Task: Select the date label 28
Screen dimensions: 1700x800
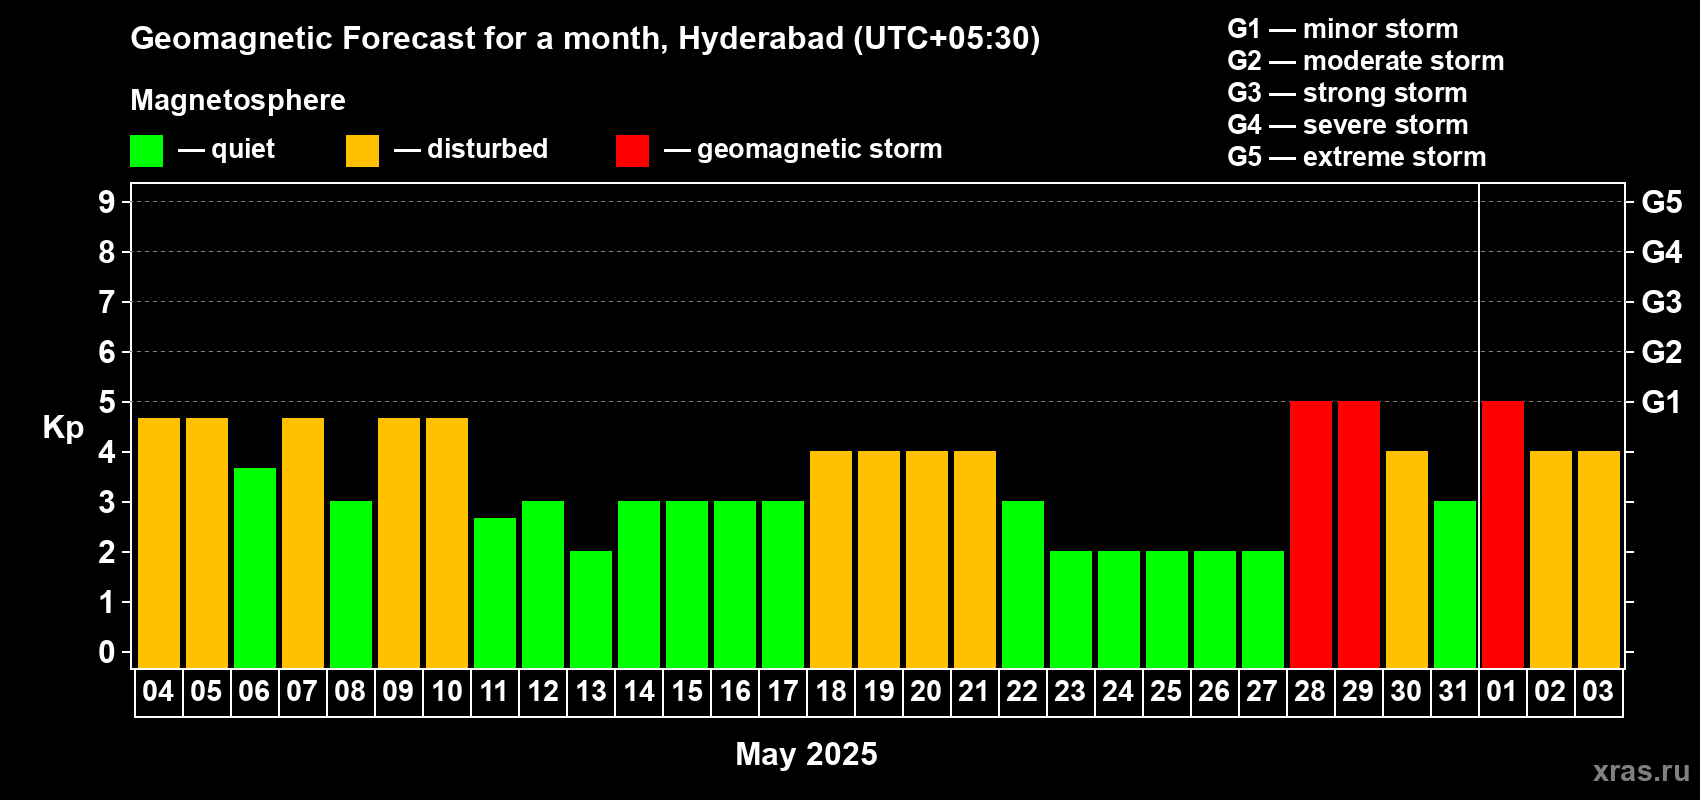Action: 1310,691
